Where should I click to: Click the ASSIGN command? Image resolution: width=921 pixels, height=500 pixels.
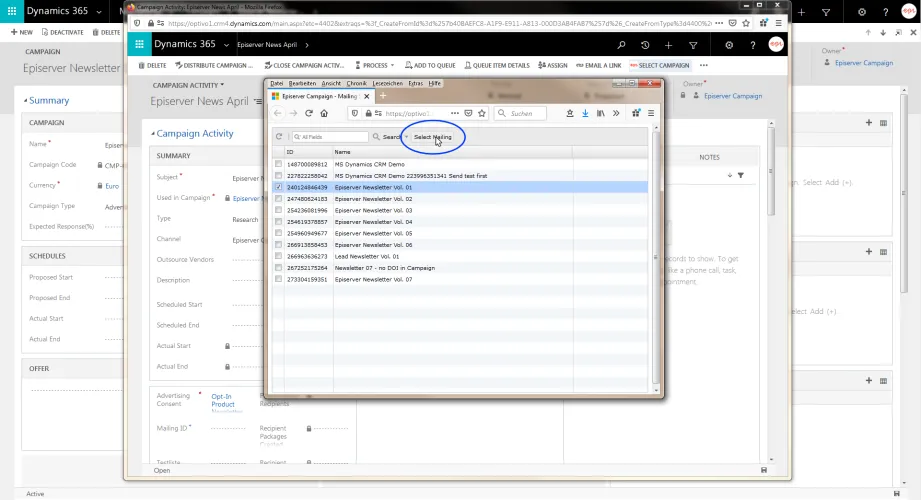[x=553, y=65]
